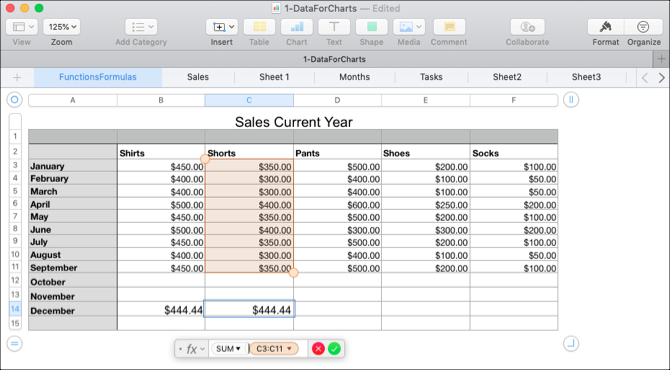The image size is (670, 370).
Task: Click the bottom range handle on Shorts selection
Action: coord(294,272)
